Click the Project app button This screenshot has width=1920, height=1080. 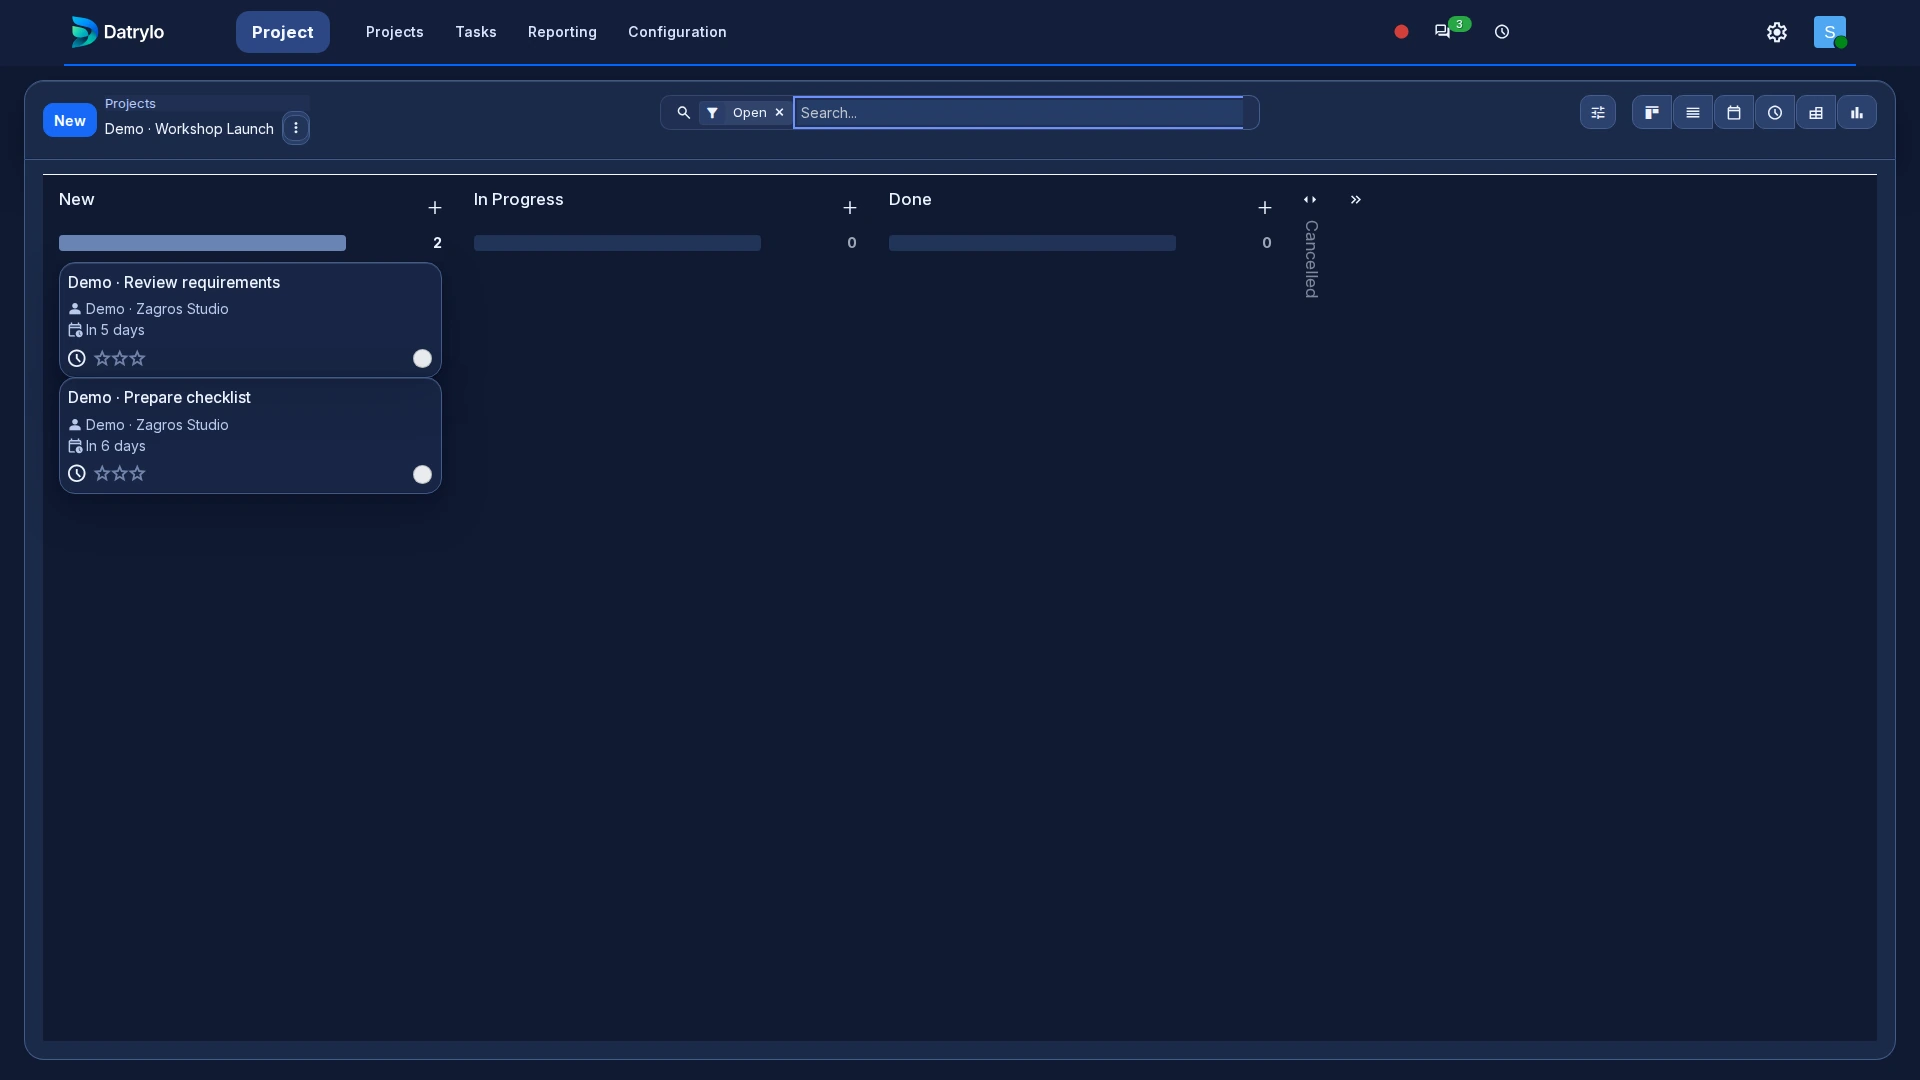(x=283, y=32)
